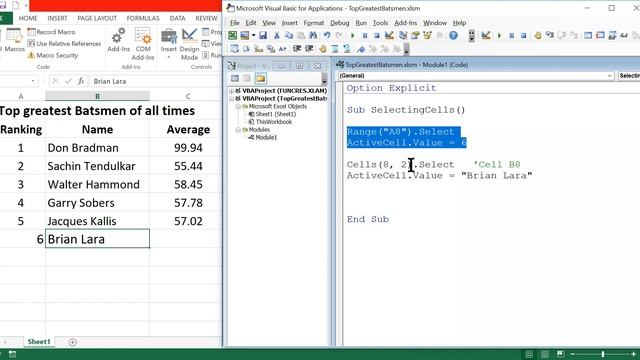Viewport: 640px width, 360px height.
Task: Click Add-Ins button in Excel ribbon
Action: pos(118,40)
